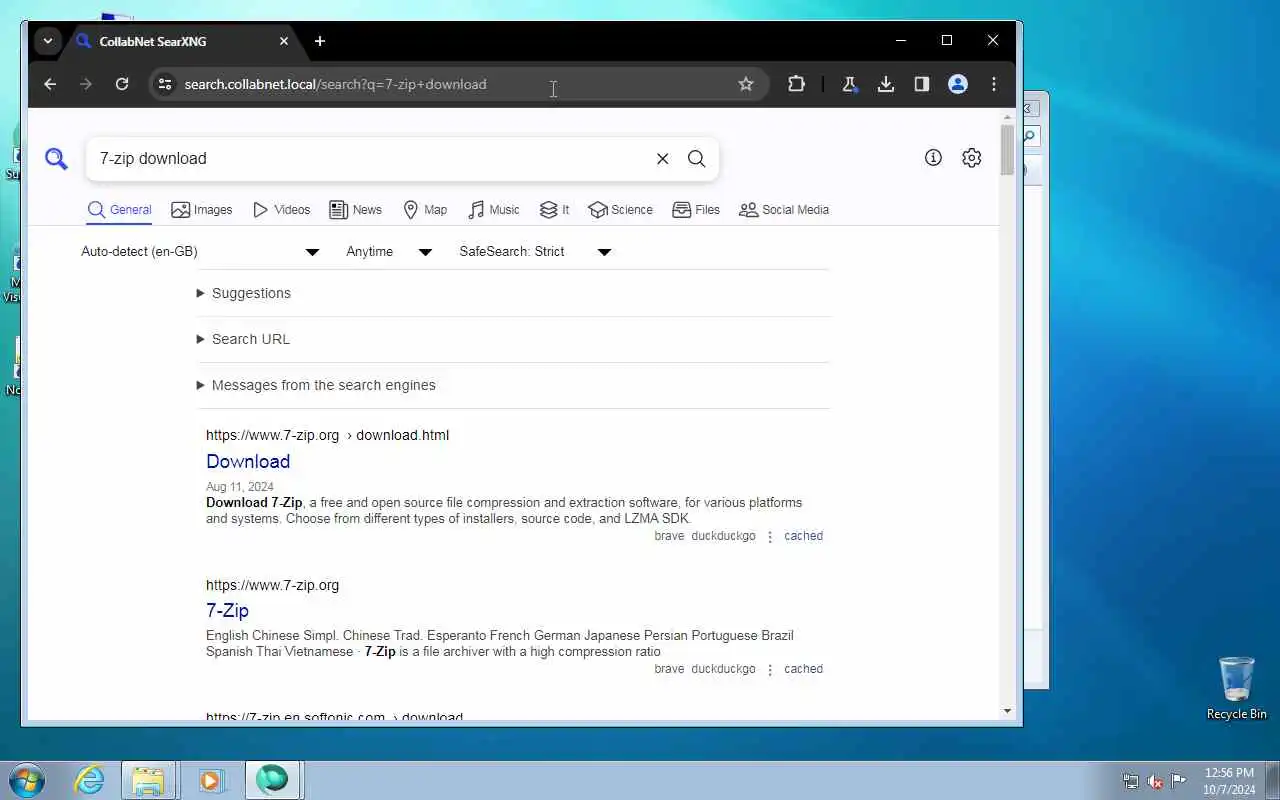Close the CollabNet SearXNG tab
This screenshot has width=1280, height=800.
[284, 41]
